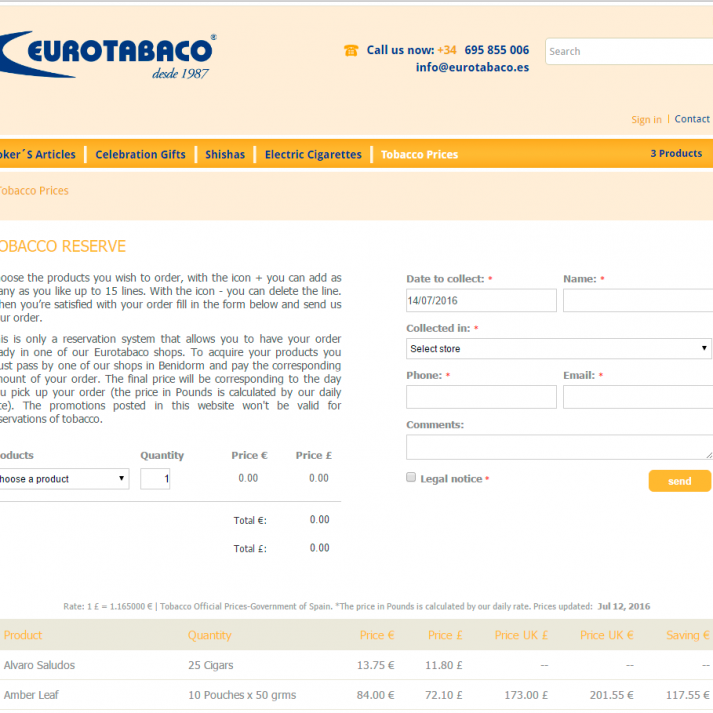Click the Quantity field showing 1

[155, 479]
